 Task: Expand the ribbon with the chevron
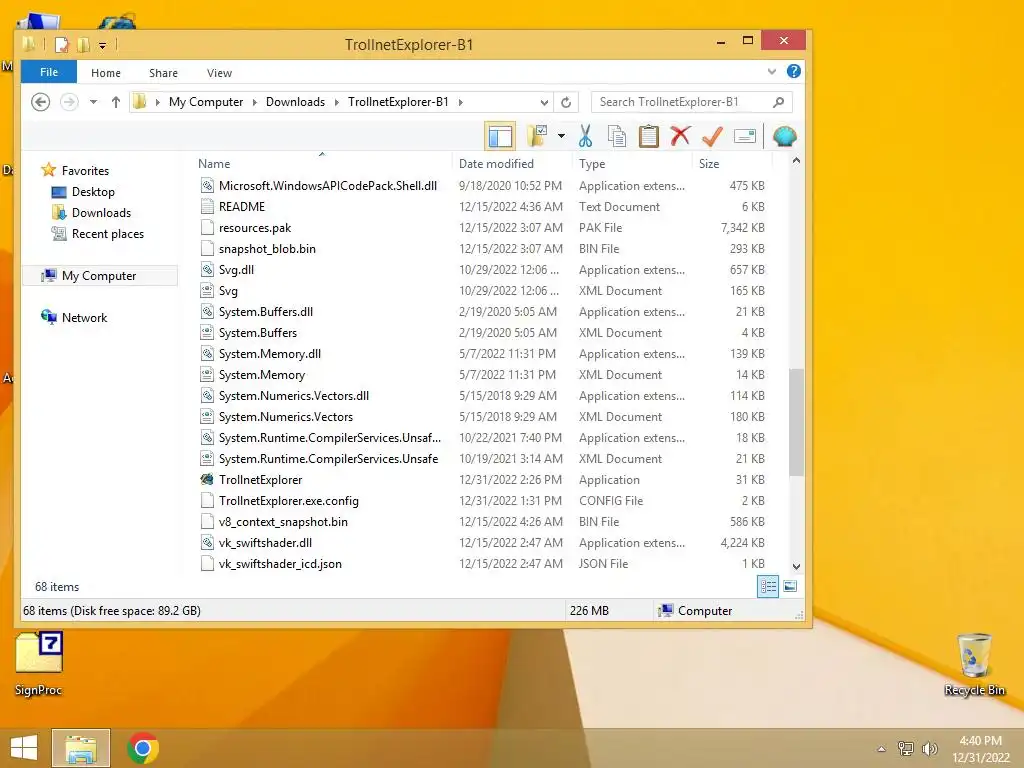(x=771, y=71)
